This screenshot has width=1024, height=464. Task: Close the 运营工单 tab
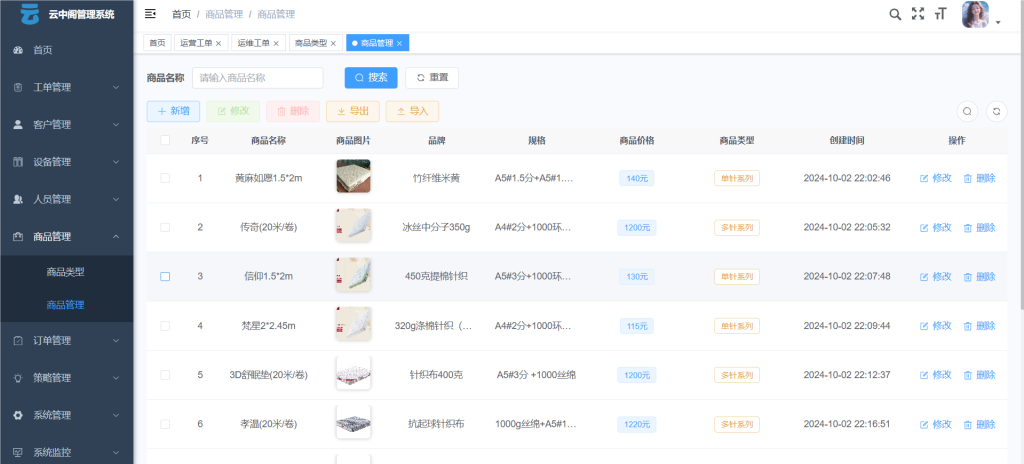(x=219, y=43)
